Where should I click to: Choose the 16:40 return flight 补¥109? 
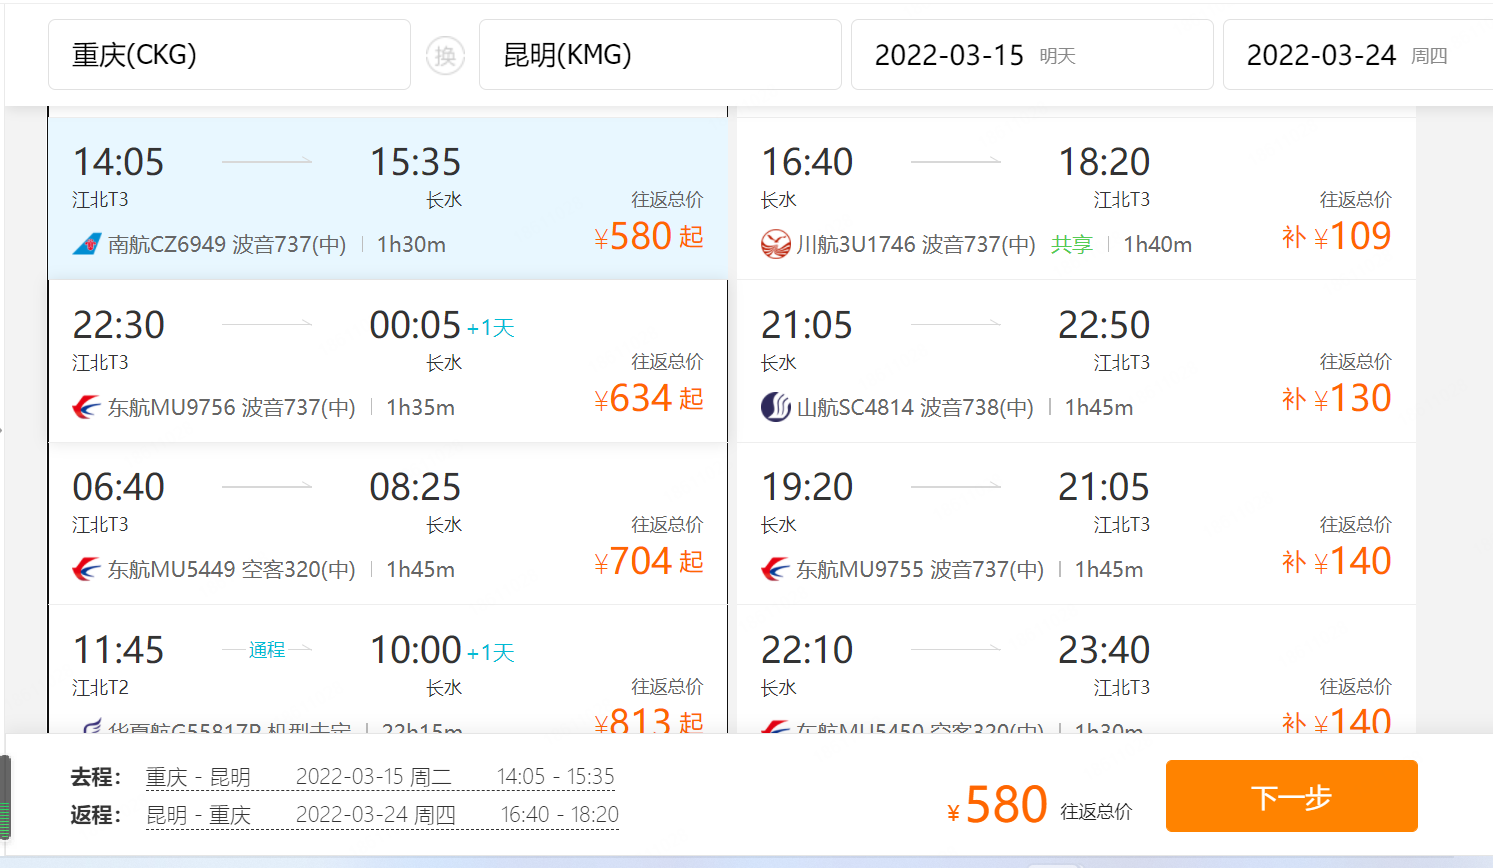pos(1075,198)
